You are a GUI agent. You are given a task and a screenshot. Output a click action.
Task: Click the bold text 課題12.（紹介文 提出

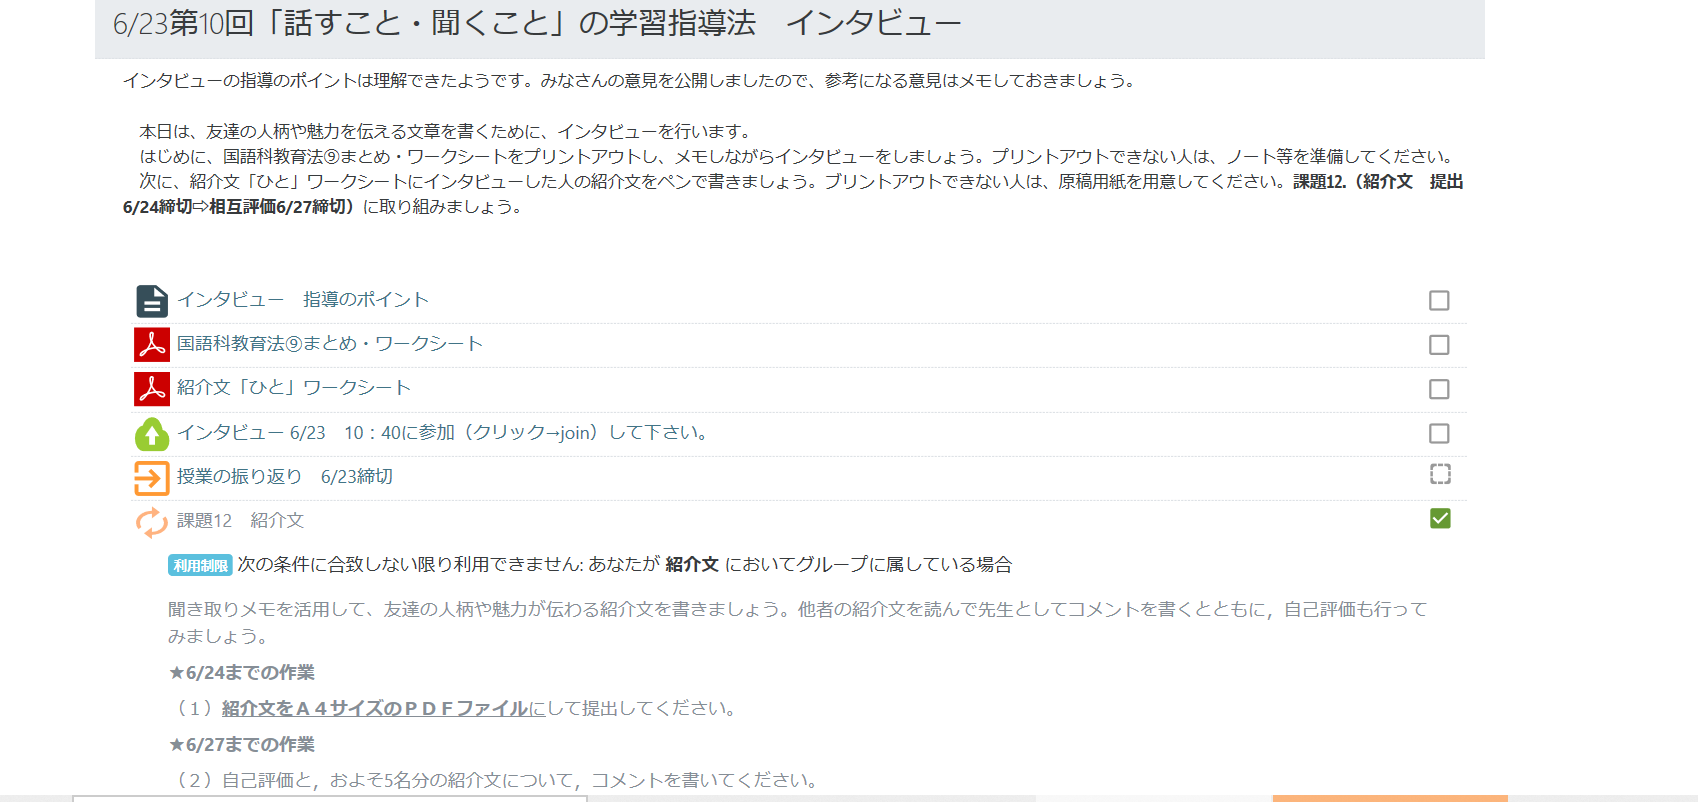point(1378,182)
